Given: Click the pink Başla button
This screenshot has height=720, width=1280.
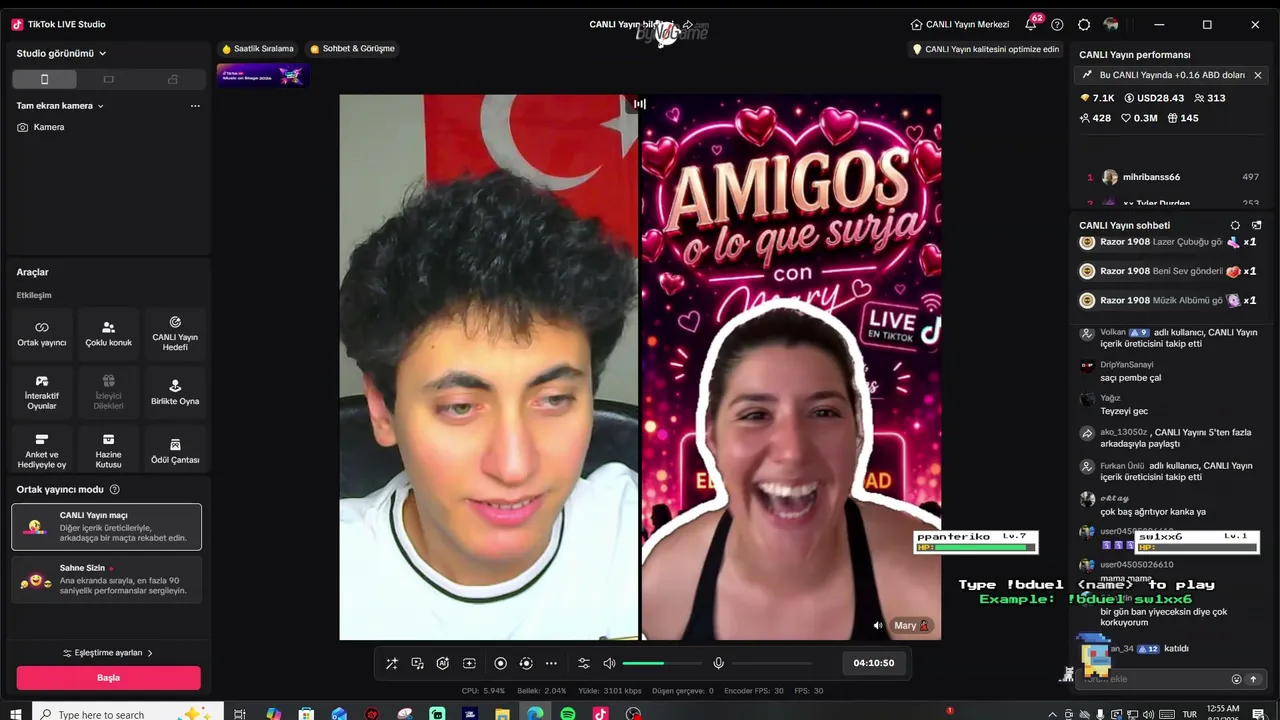Looking at the screenshot, I should tap(108, 678).
